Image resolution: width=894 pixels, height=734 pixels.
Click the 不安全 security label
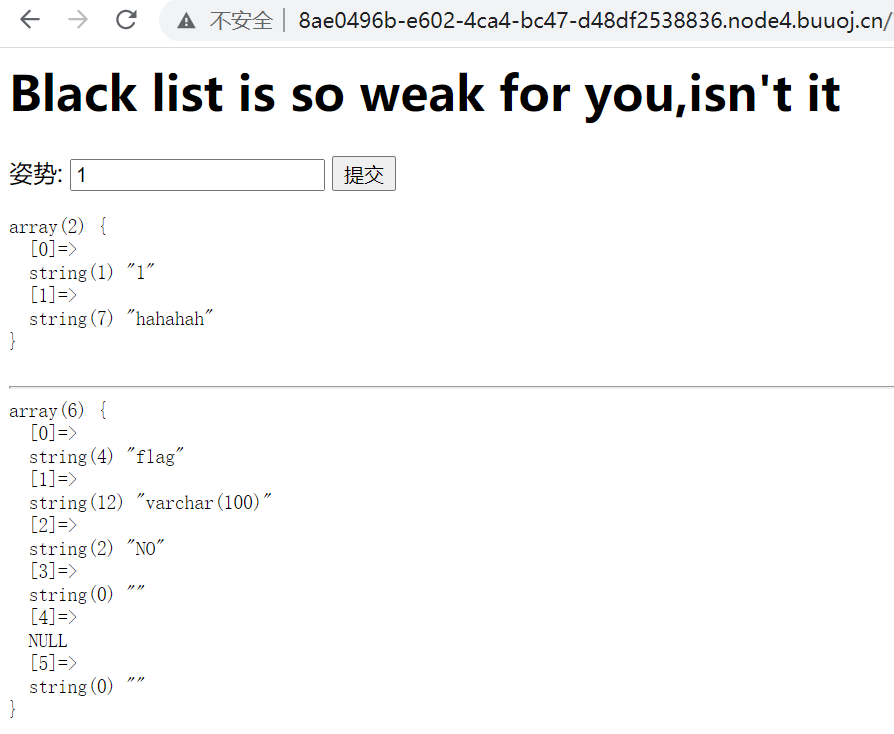pyautogui.click(x=240, y=21)
